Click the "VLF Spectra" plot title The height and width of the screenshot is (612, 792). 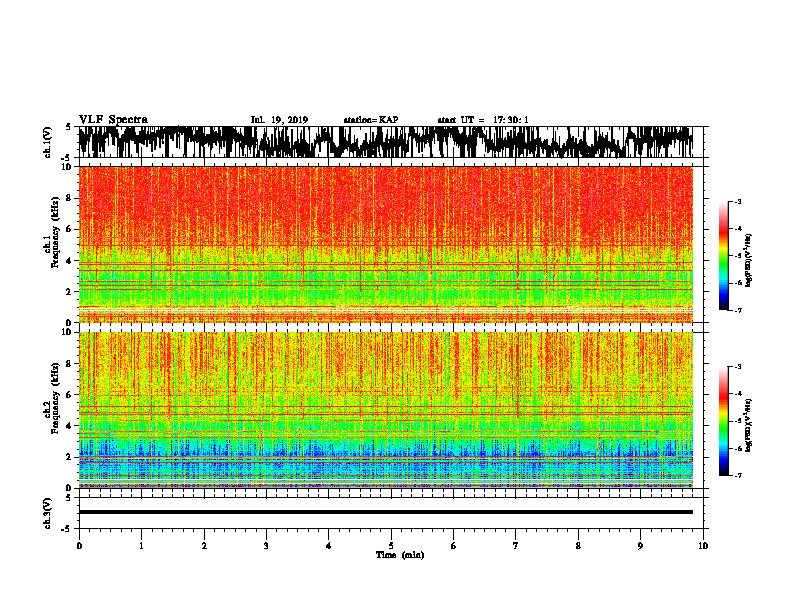[113, 120]
